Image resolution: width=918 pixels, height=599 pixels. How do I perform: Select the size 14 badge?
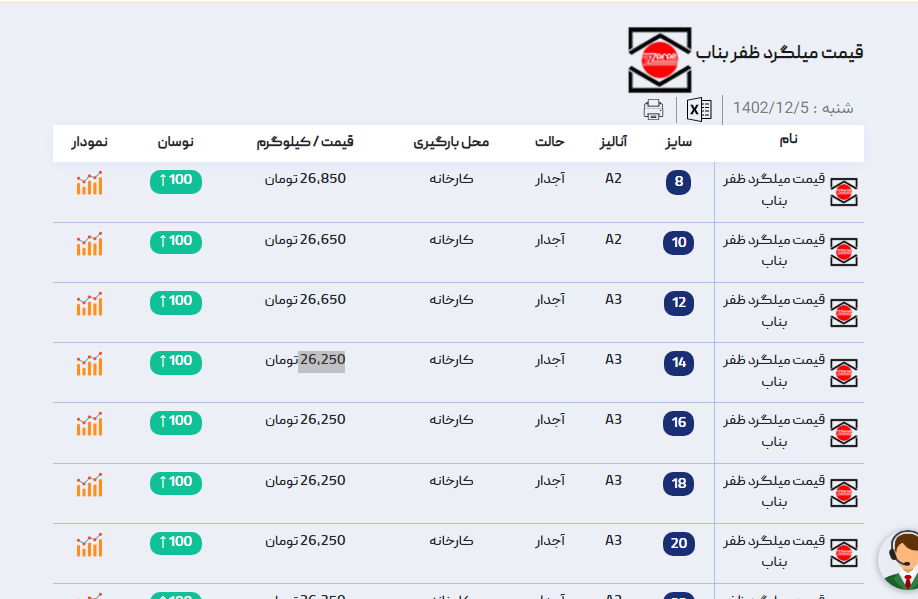pyautogui.click(x=679, y=363)
